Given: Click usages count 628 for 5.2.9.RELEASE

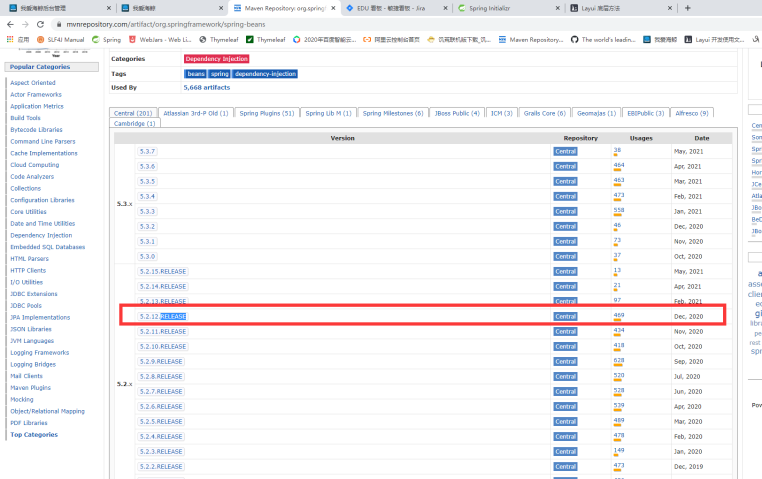Looking at the screenshot, I should pos(618,360).
